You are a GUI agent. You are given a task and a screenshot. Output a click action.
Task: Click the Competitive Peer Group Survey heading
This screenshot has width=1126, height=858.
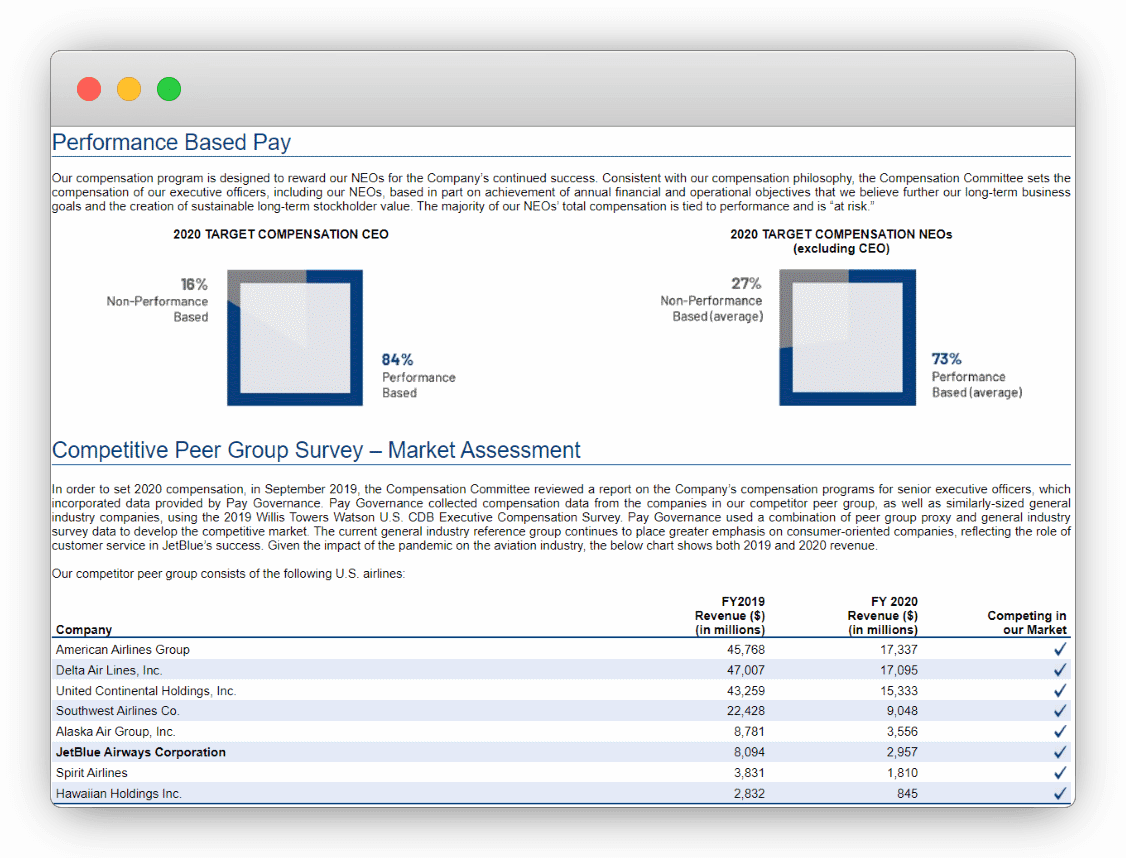coord(316,450)
